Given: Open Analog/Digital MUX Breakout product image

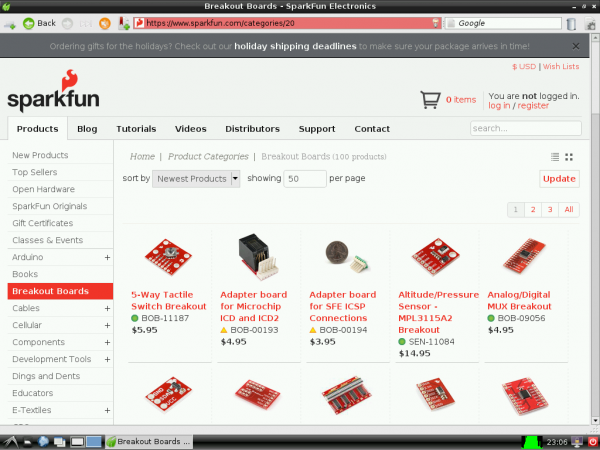Looking at the screenshot, I should tap(524, 255).
